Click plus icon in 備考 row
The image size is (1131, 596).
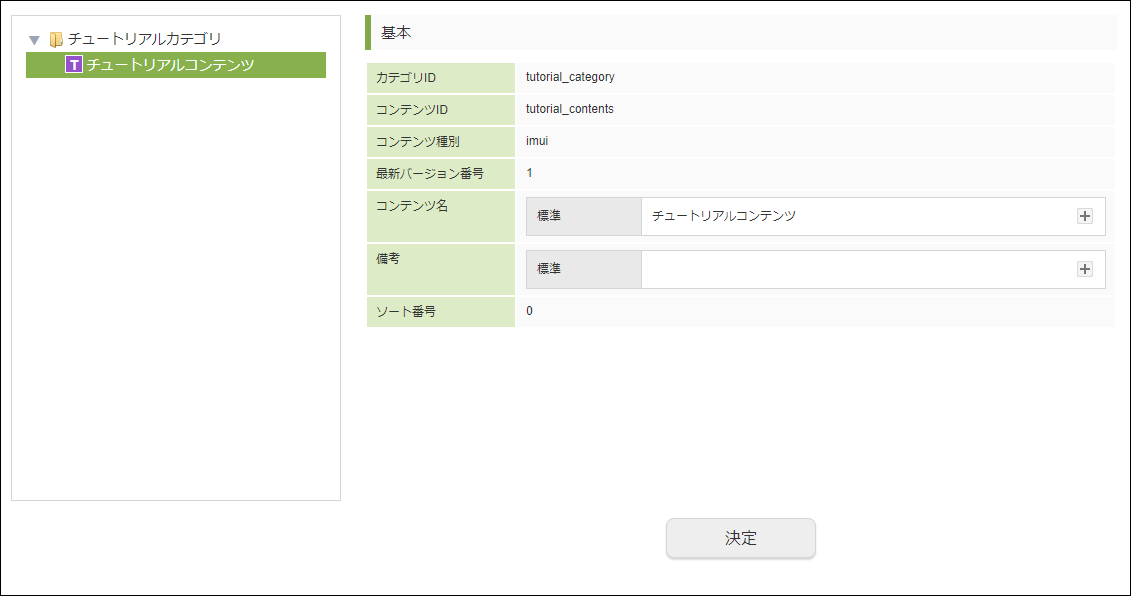[x=1085, y=269]
